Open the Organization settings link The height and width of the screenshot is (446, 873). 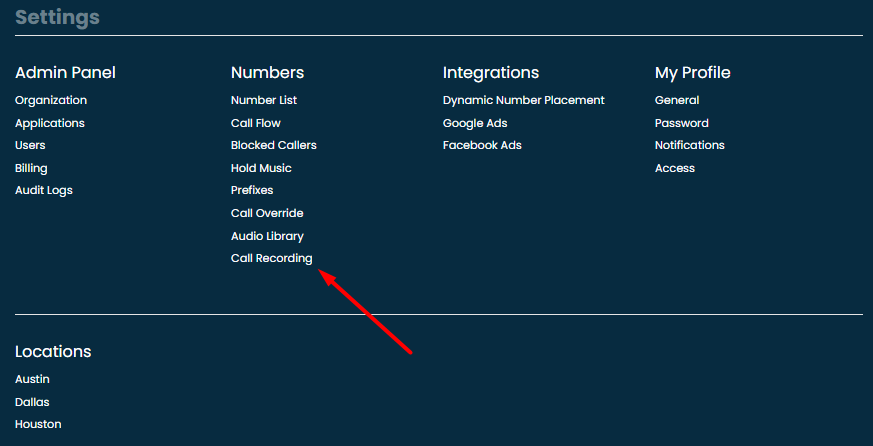[51, 100]
